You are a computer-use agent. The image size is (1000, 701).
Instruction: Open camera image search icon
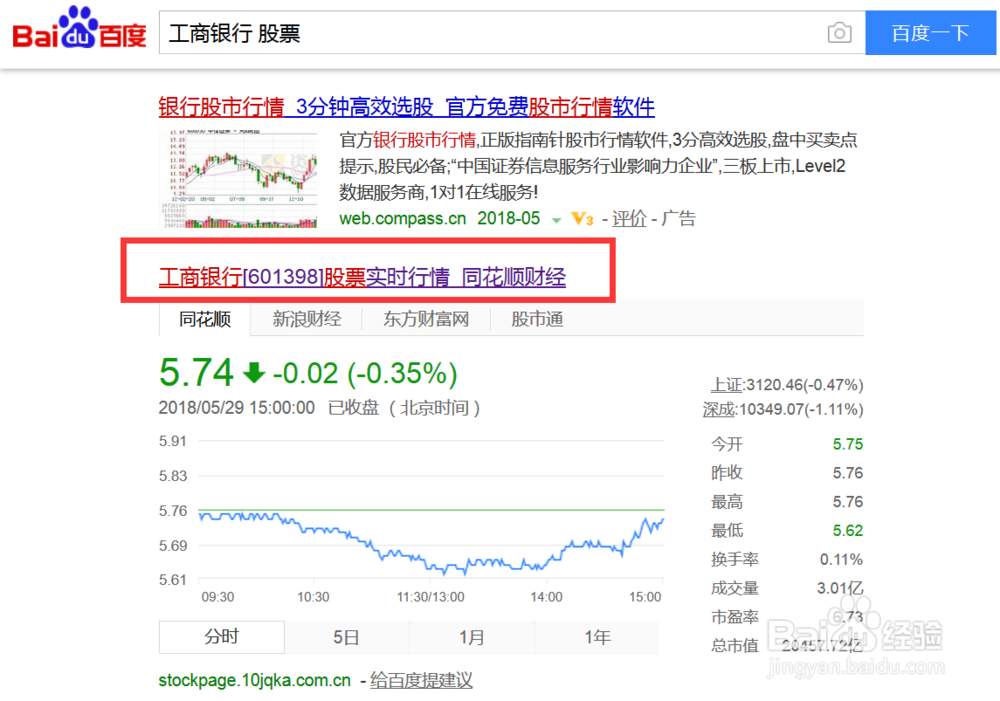click(839, 33)
